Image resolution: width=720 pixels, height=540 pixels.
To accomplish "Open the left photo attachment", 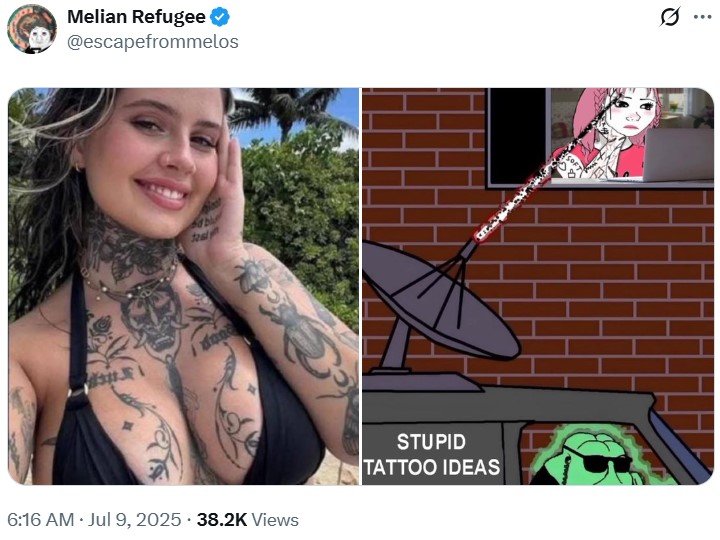I will [183, 286].
